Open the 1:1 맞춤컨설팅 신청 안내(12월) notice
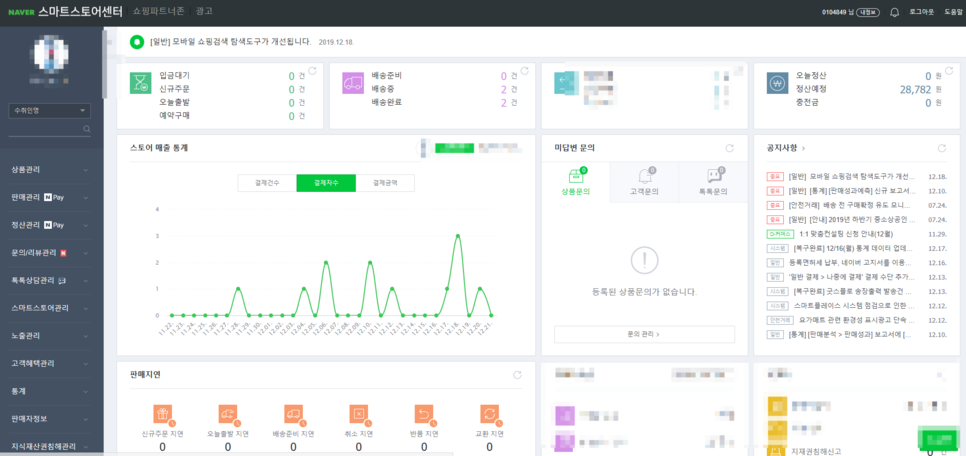The image size is (966, 456). [x=845, y=234]
